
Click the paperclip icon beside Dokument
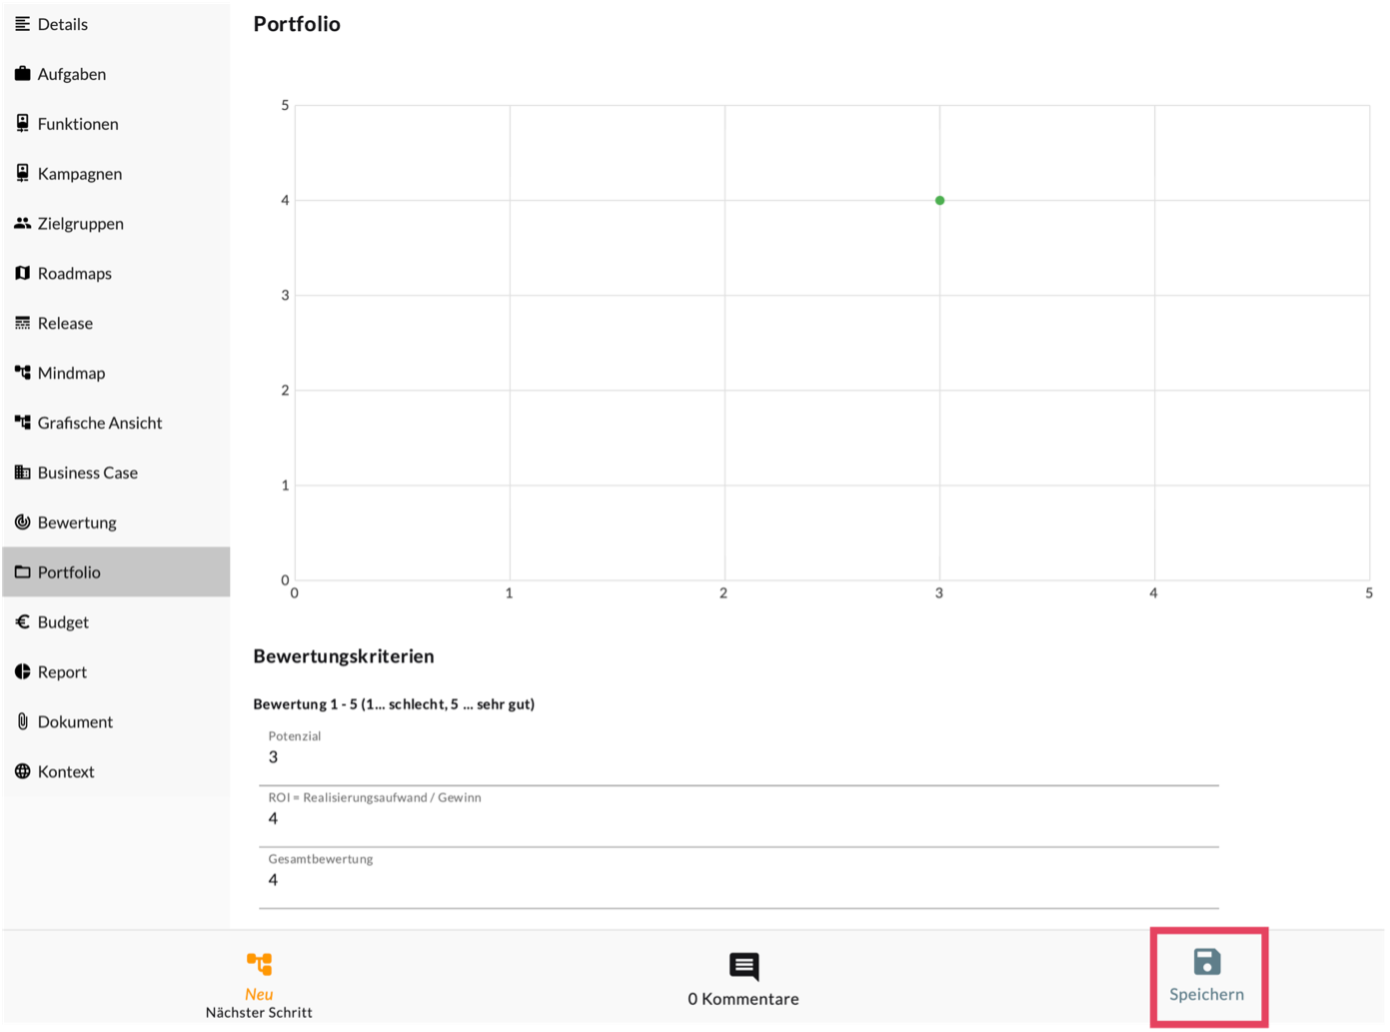(22, 722)
